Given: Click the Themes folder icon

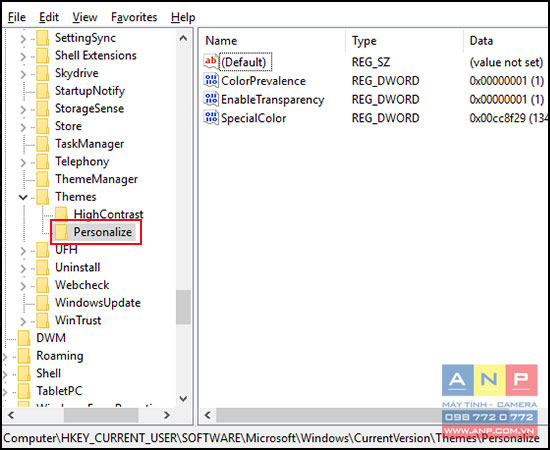Looking at the screenshot, I should (43, 197).
